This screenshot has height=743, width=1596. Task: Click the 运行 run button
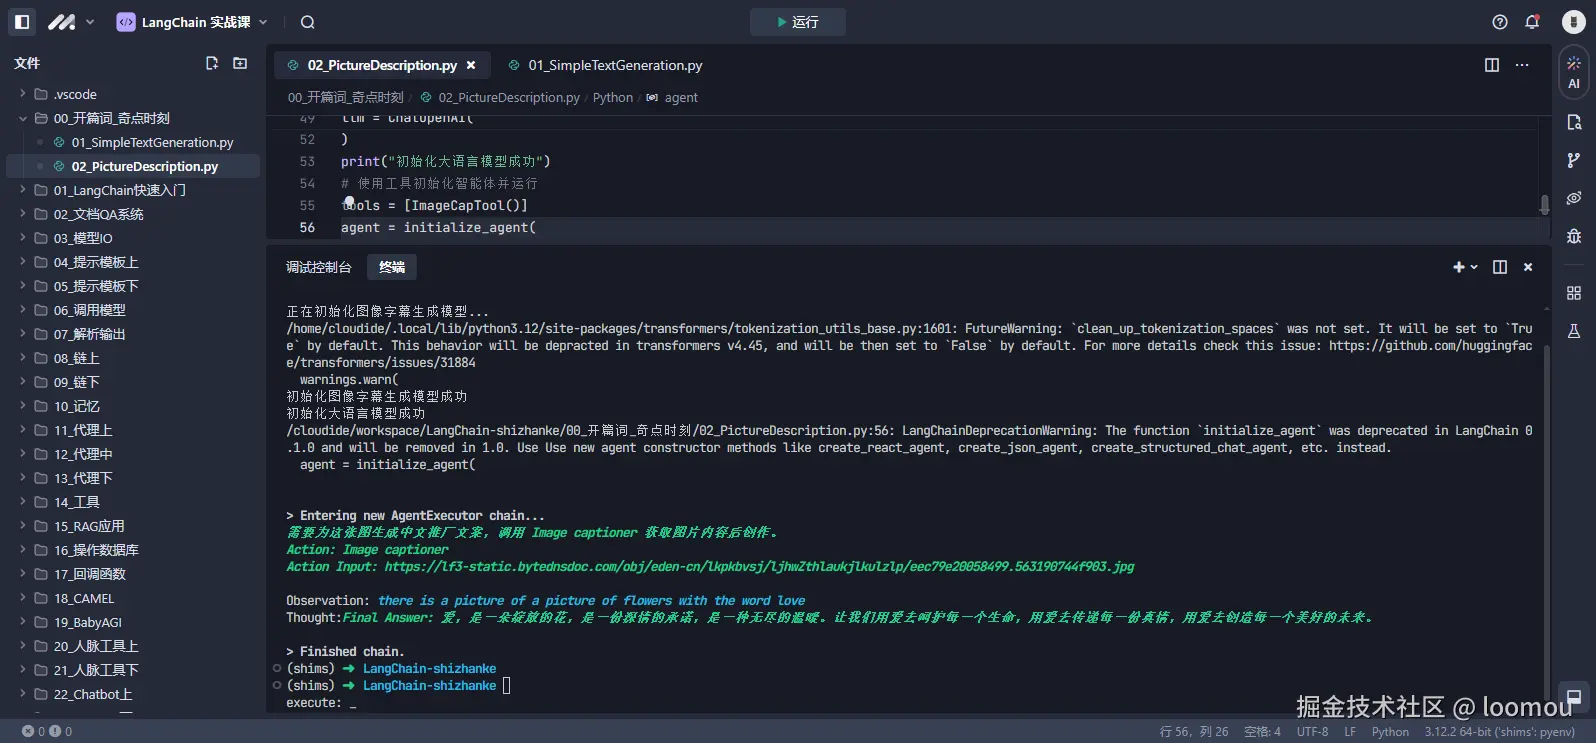pos(798,22)
